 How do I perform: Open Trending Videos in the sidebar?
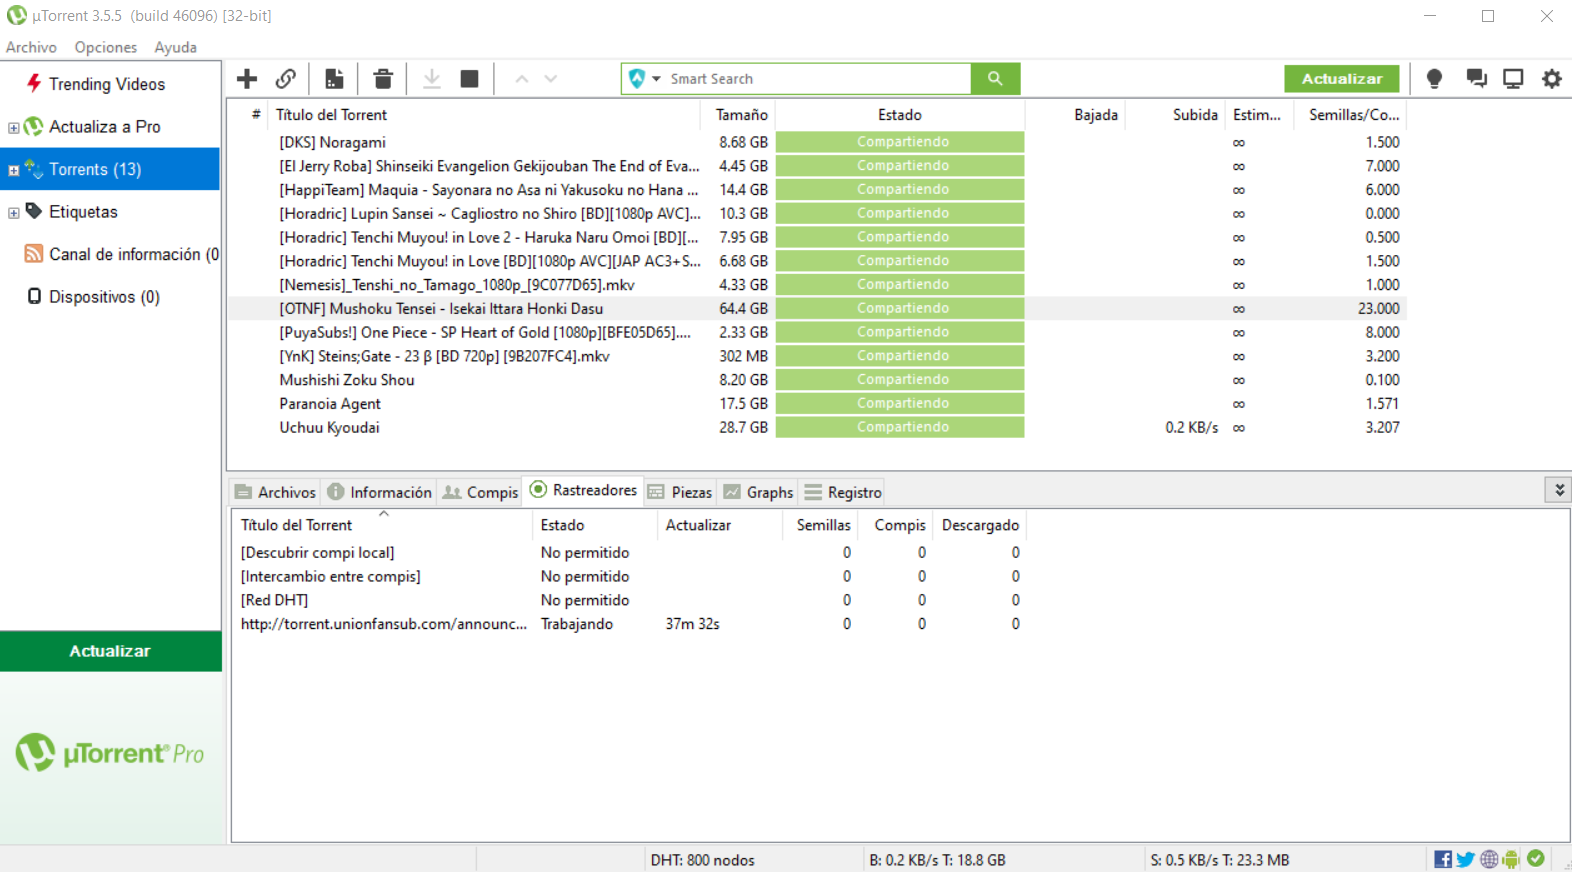(107, 84)
